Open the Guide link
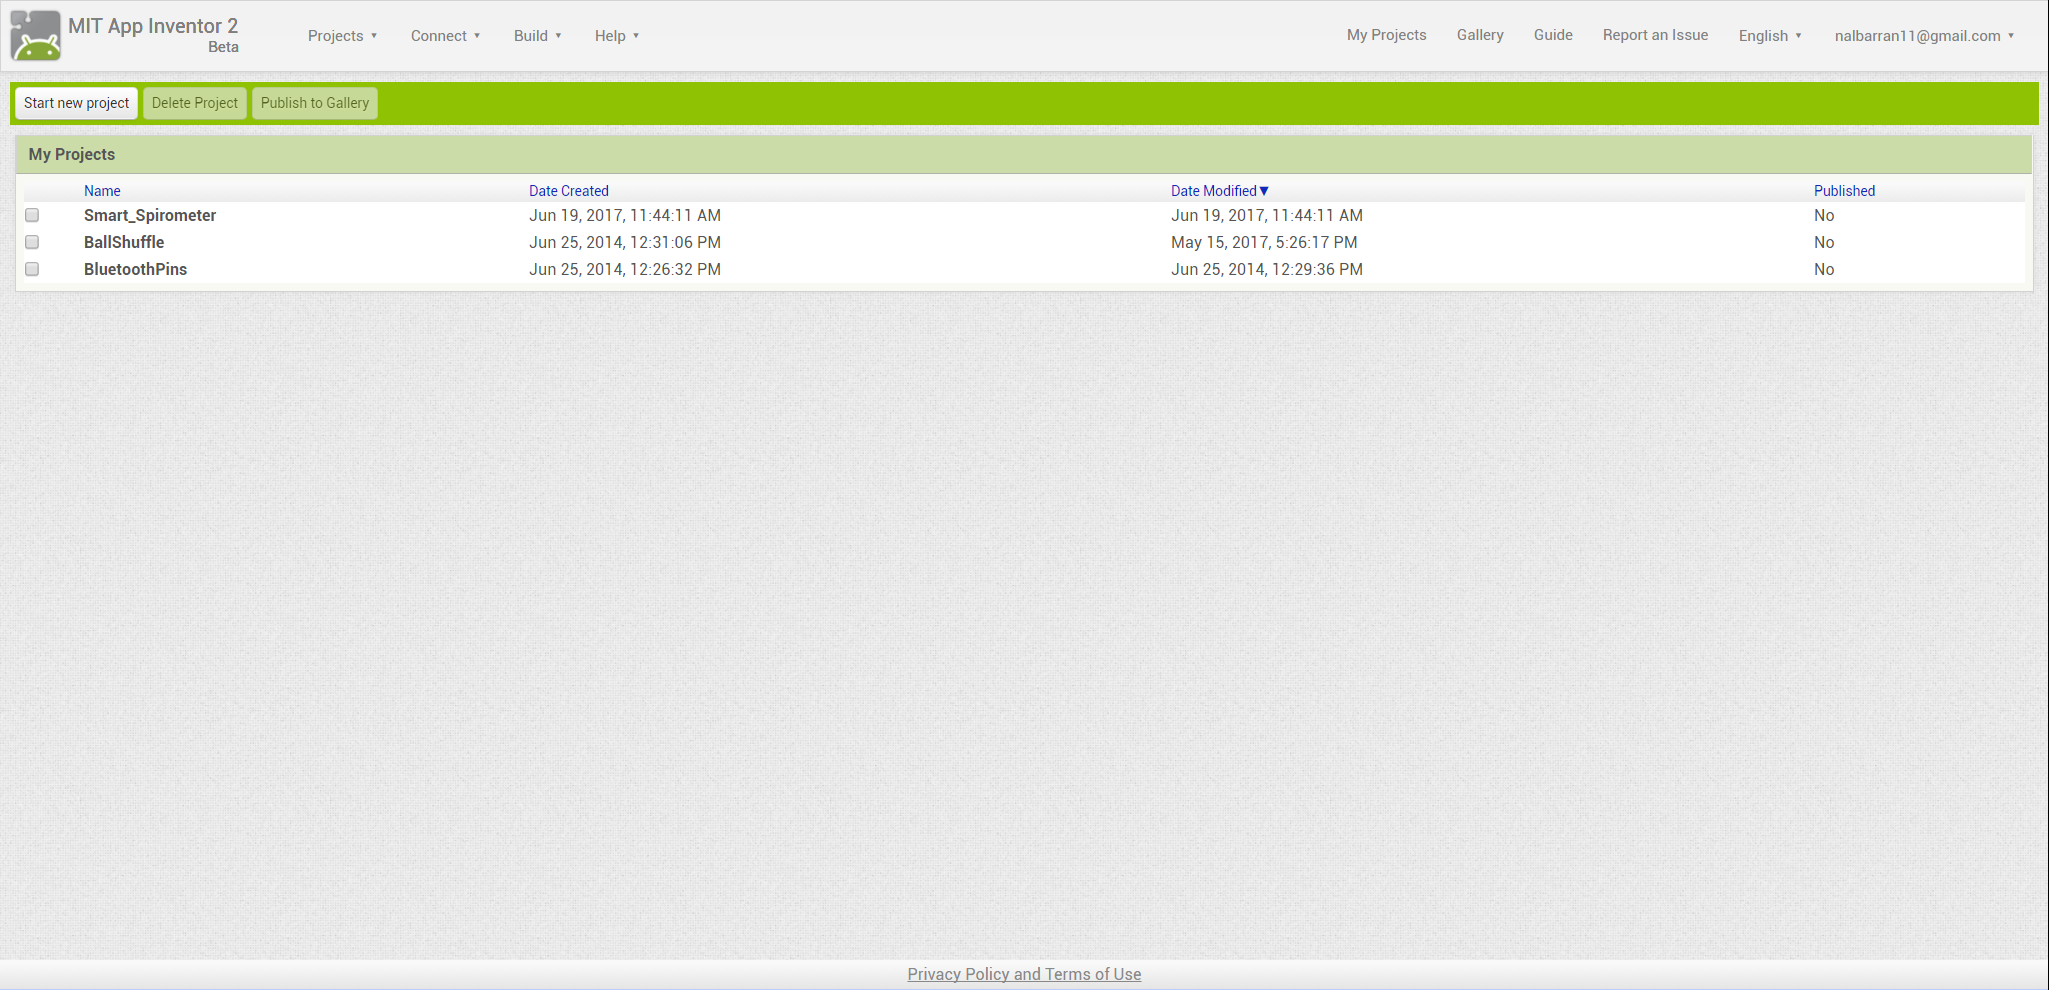This screenshot has height=990, width=2049. [1553, 35]
